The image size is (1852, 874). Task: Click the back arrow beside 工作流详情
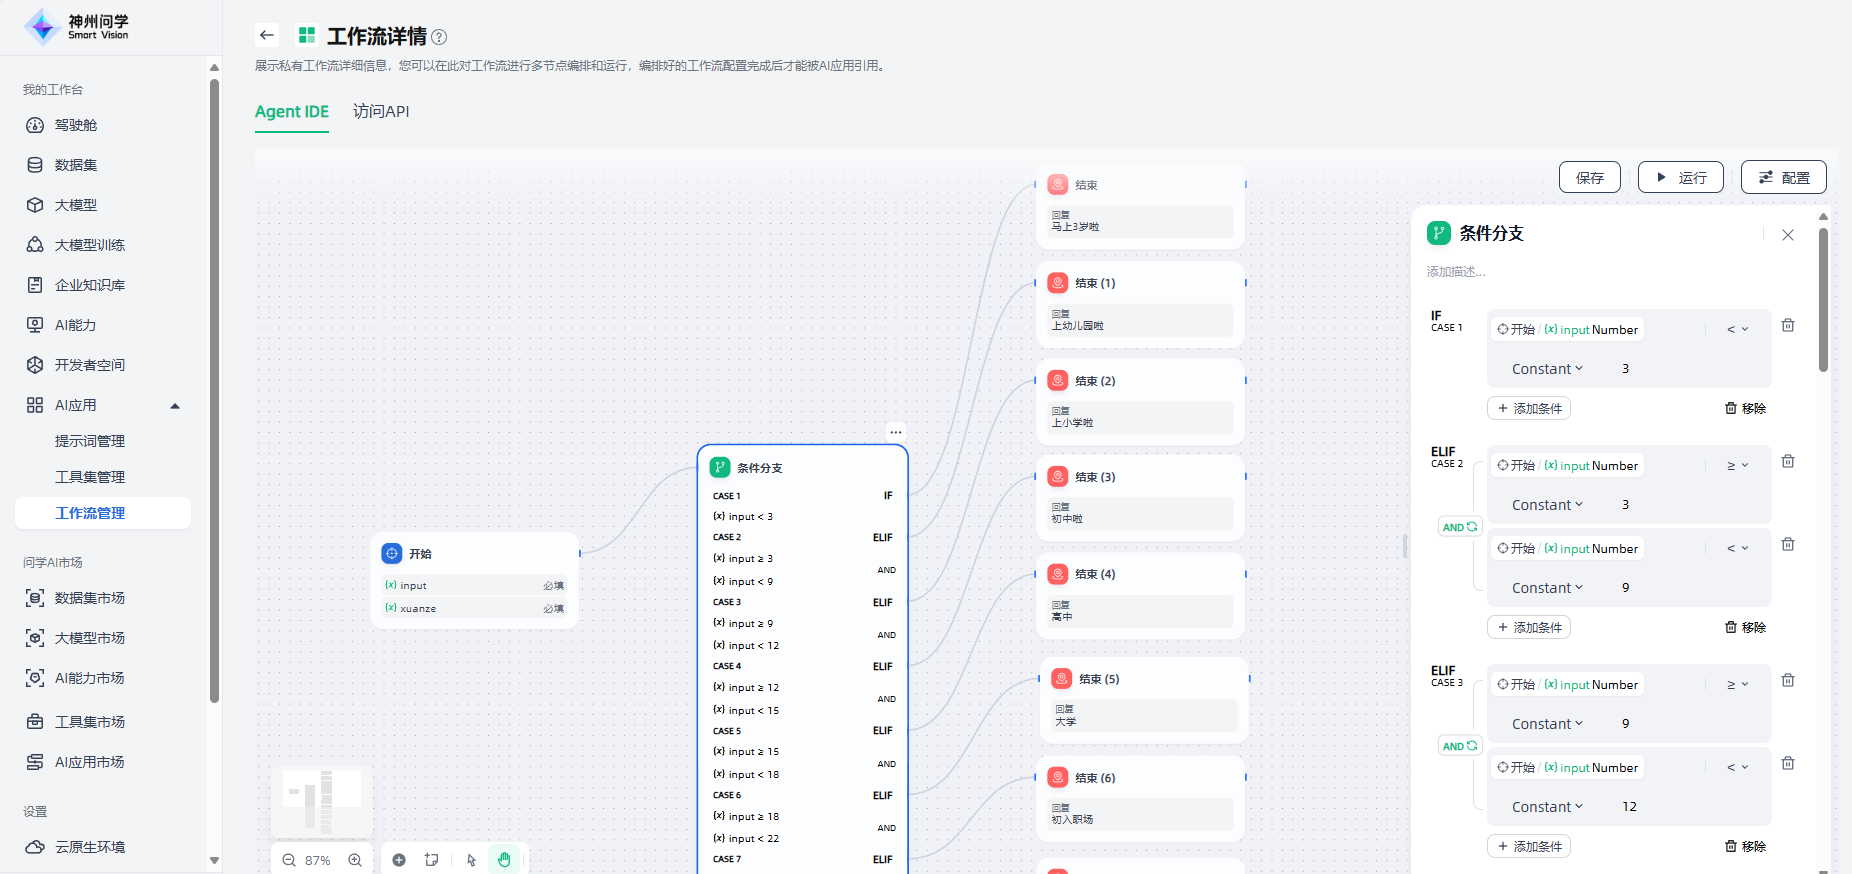coord(266,35)
